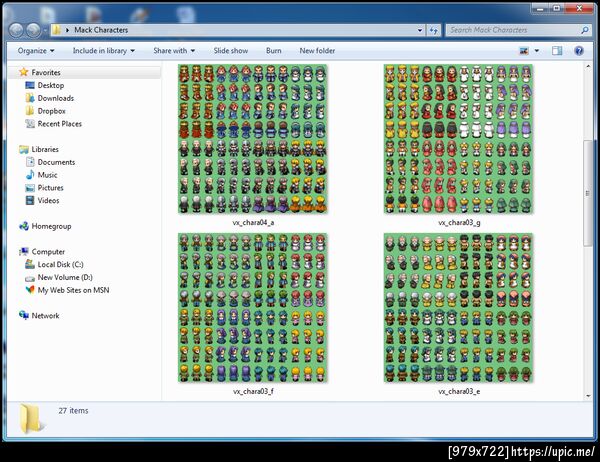Open the Dropbox folder link

[x=52, y=111]
